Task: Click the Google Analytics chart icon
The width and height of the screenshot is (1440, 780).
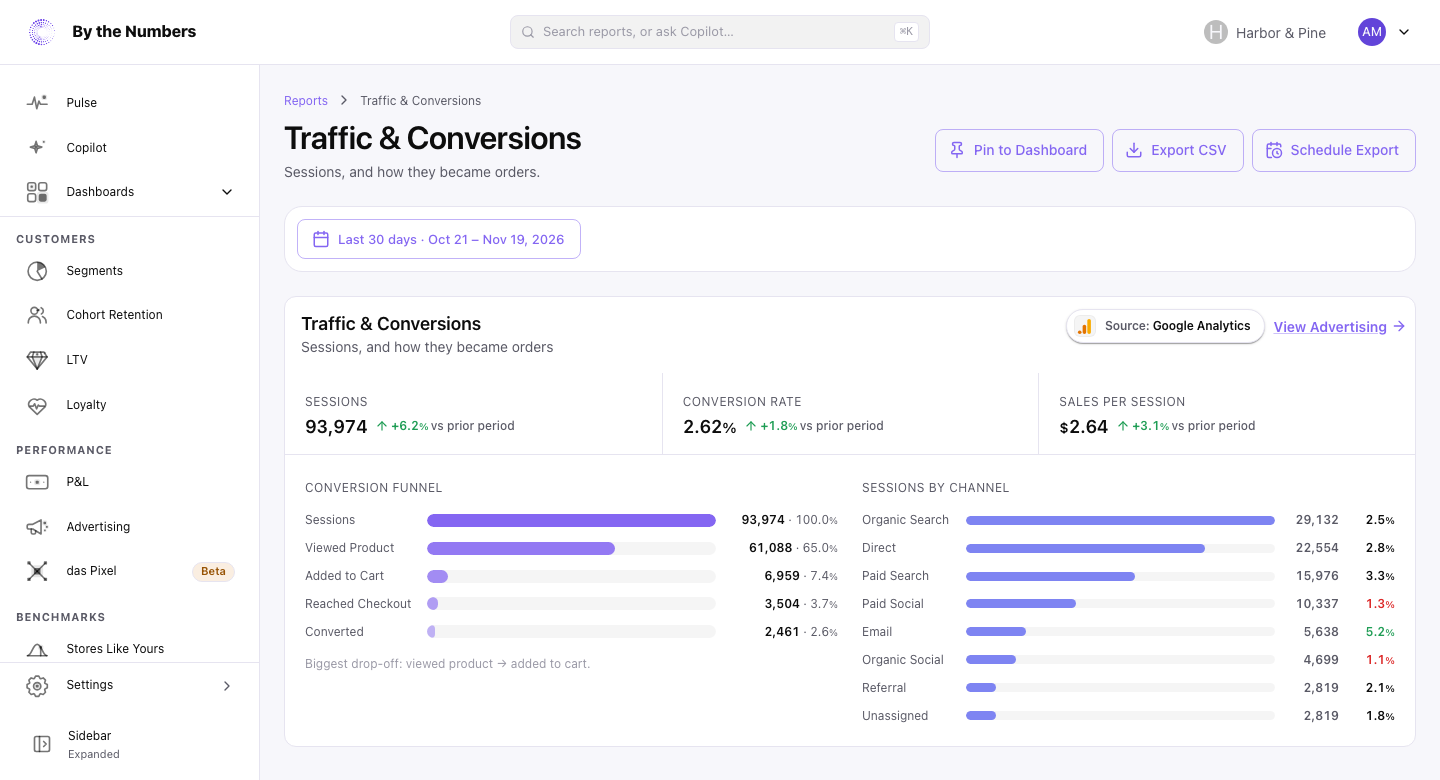Action: point(1085,326)
